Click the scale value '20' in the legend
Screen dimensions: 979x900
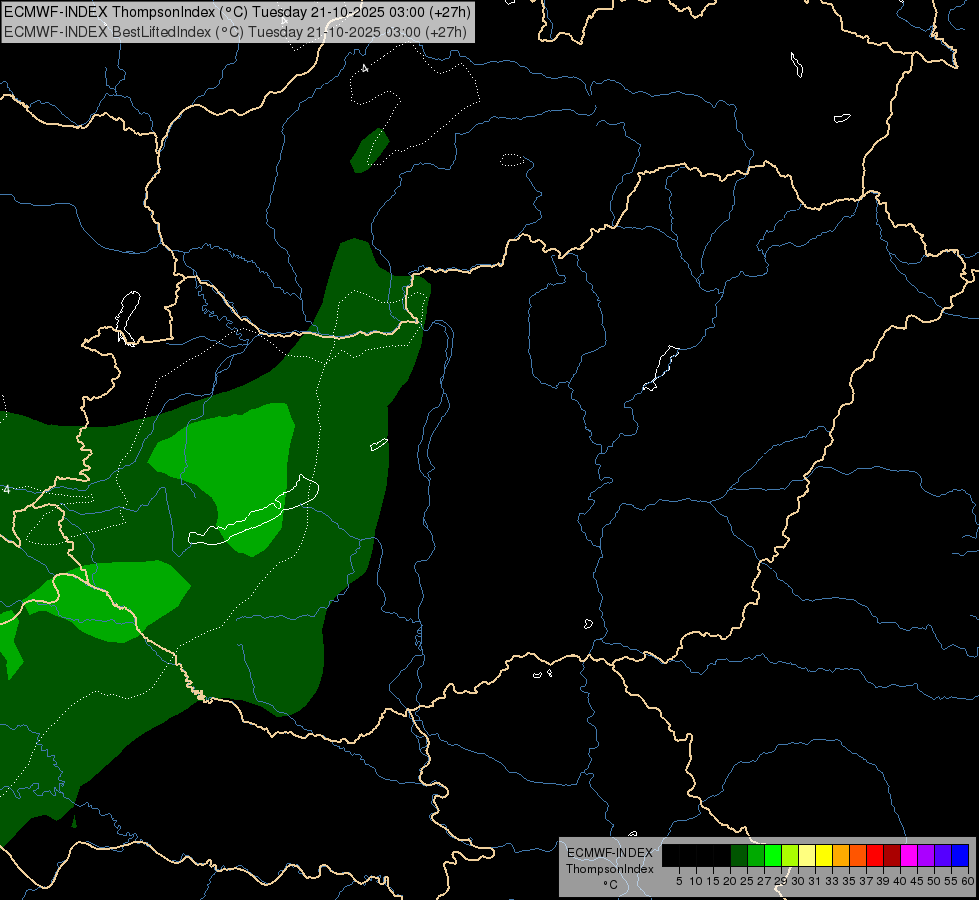730,881
